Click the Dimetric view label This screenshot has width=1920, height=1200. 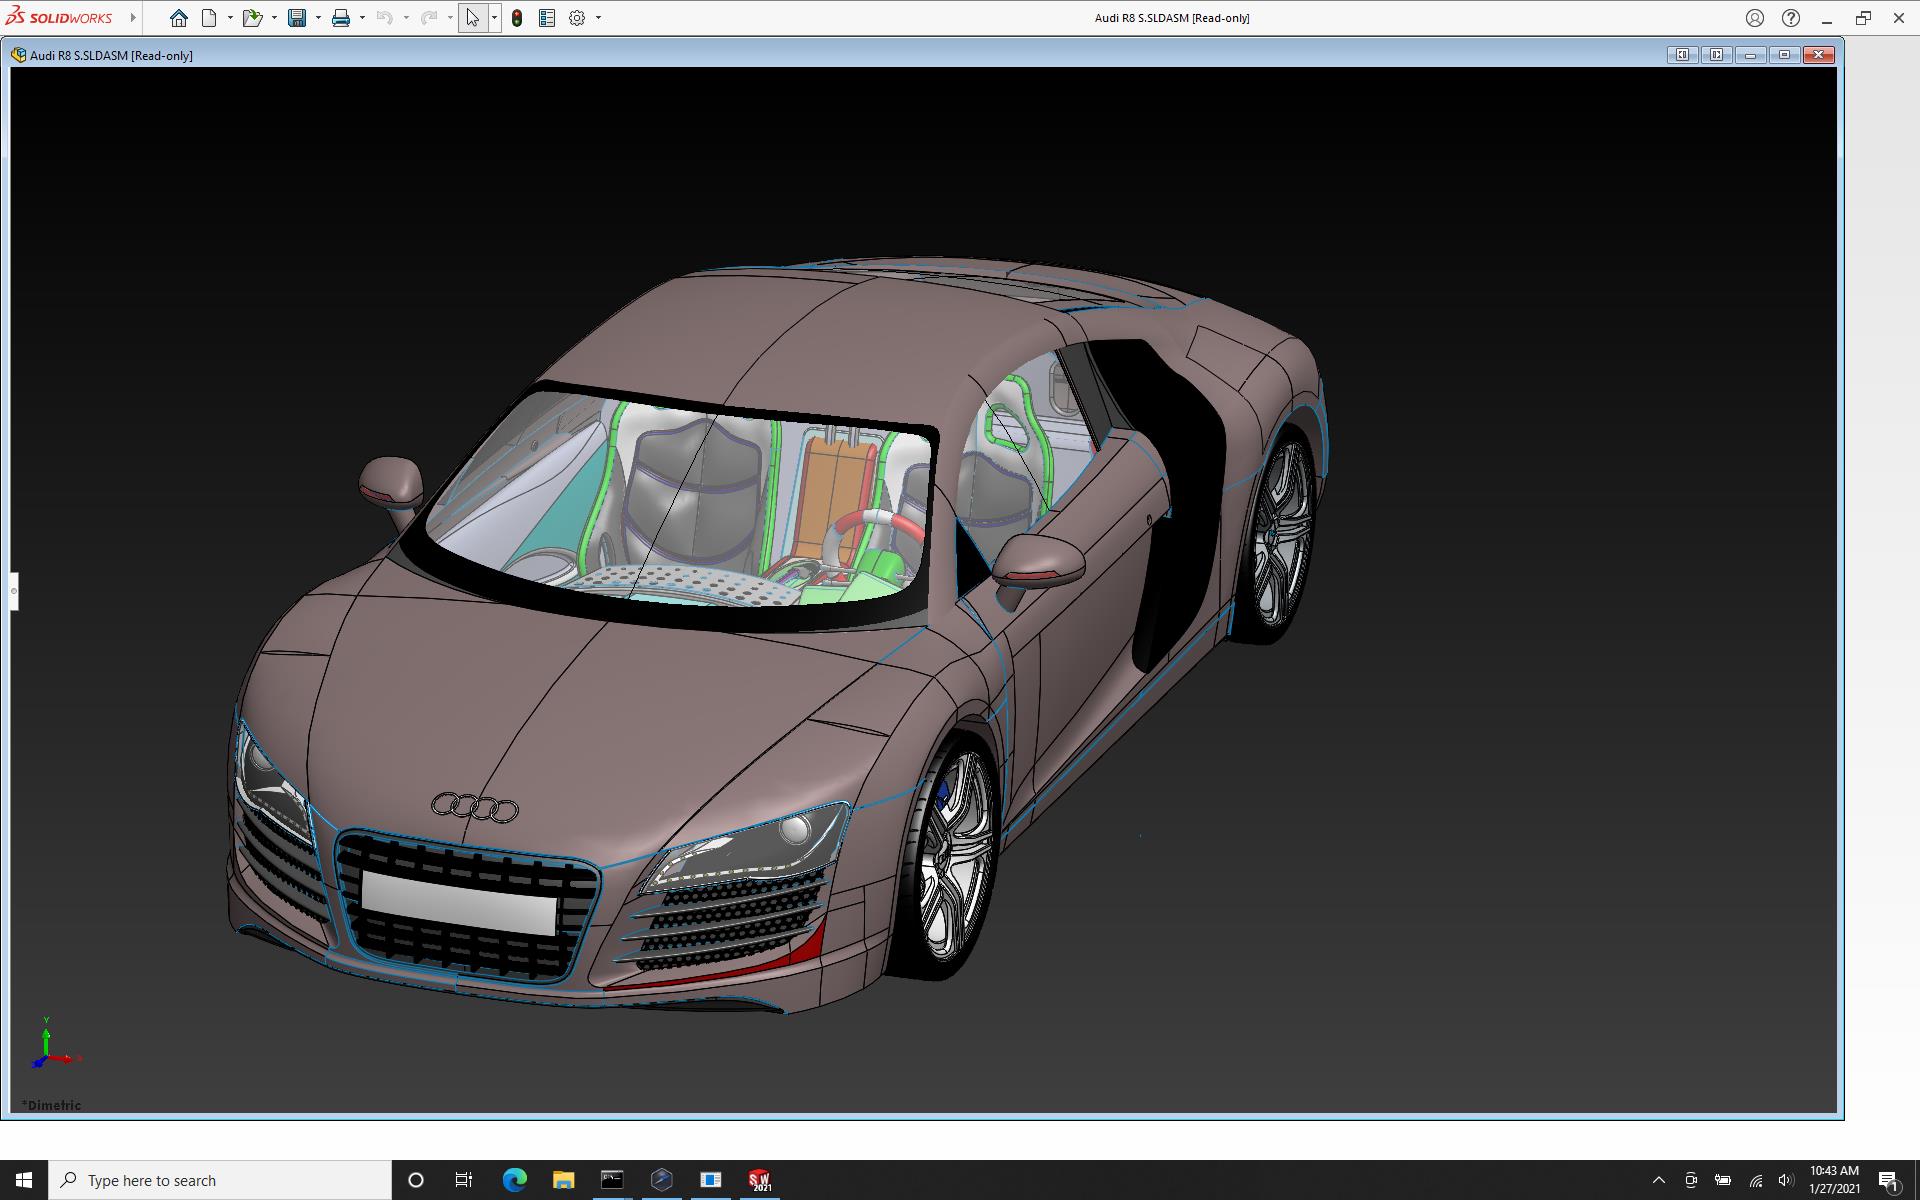click(x=52, y=1105)
